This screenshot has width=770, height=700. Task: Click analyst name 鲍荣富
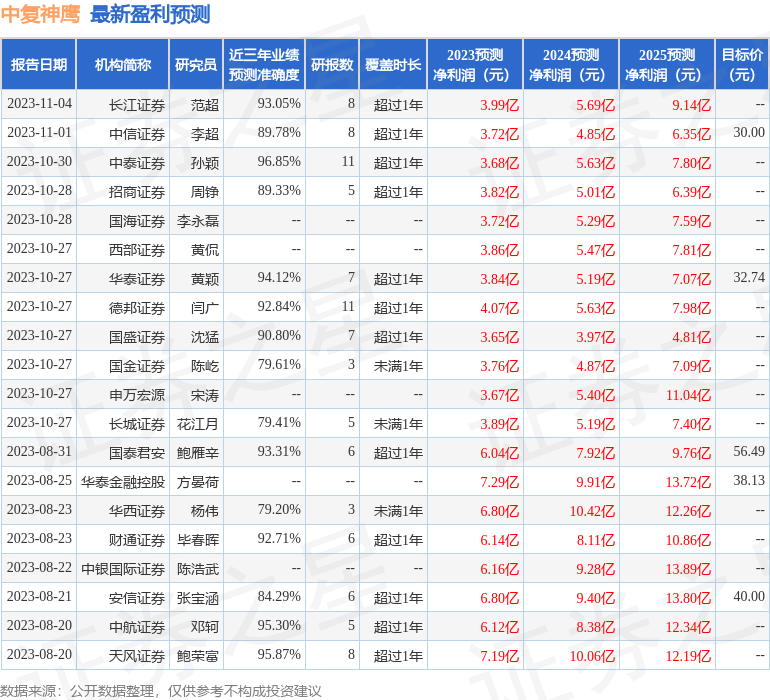pyautogui.click(x=198, y=656)
